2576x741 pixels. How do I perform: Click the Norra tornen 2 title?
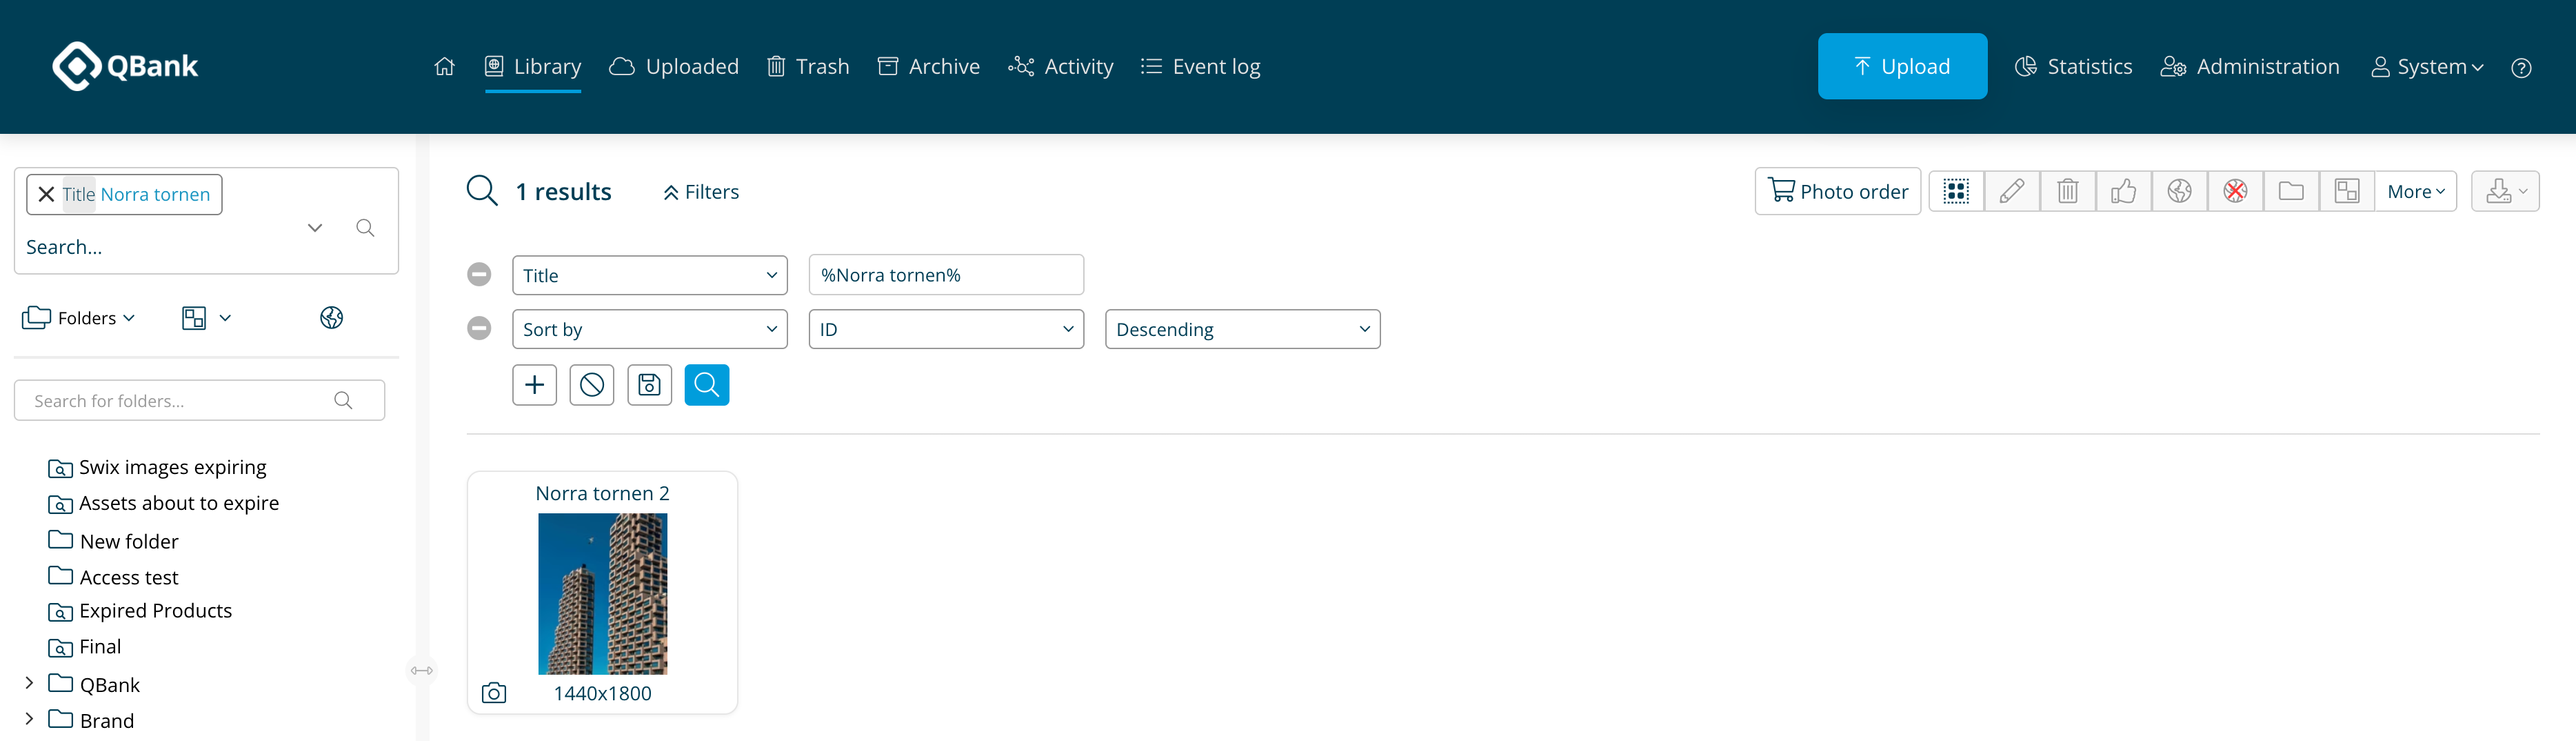click(602, 493)
